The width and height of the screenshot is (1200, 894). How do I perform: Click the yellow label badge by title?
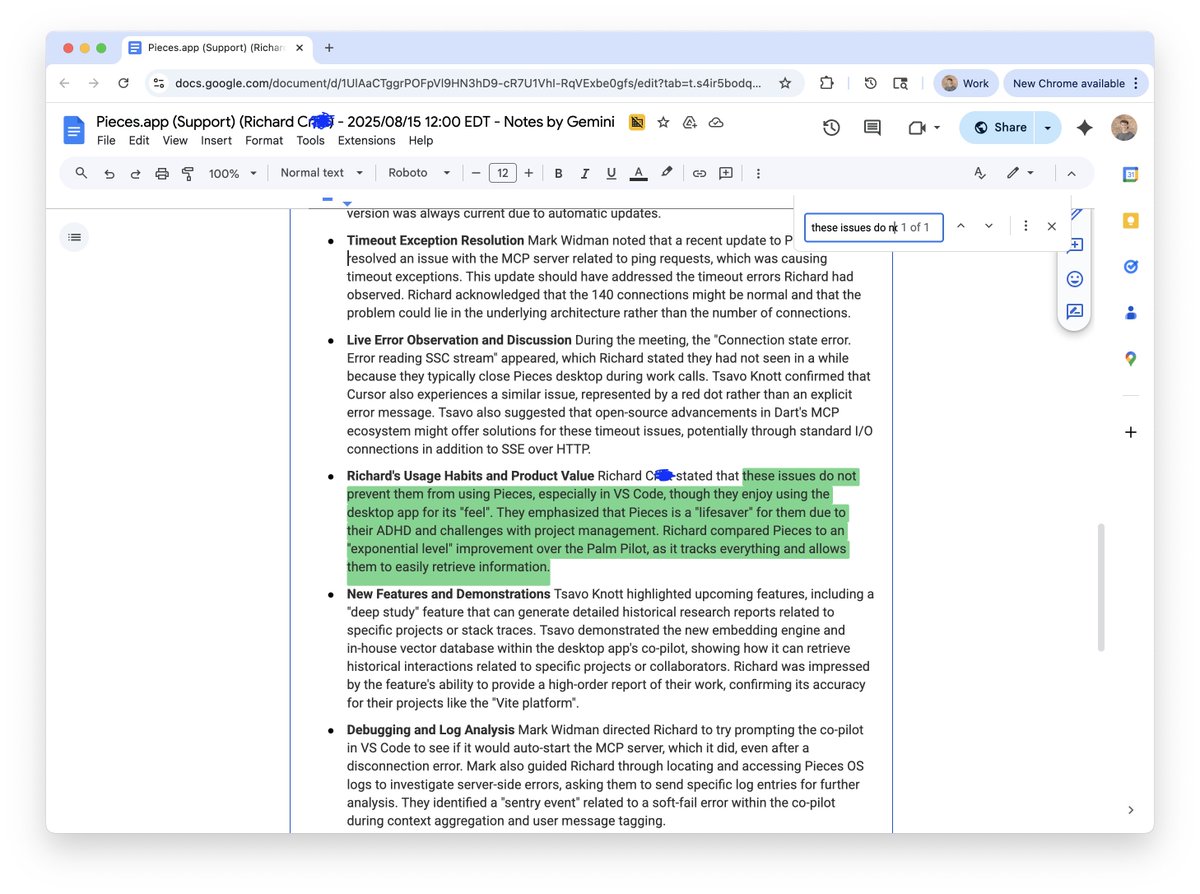pos(637,122)
